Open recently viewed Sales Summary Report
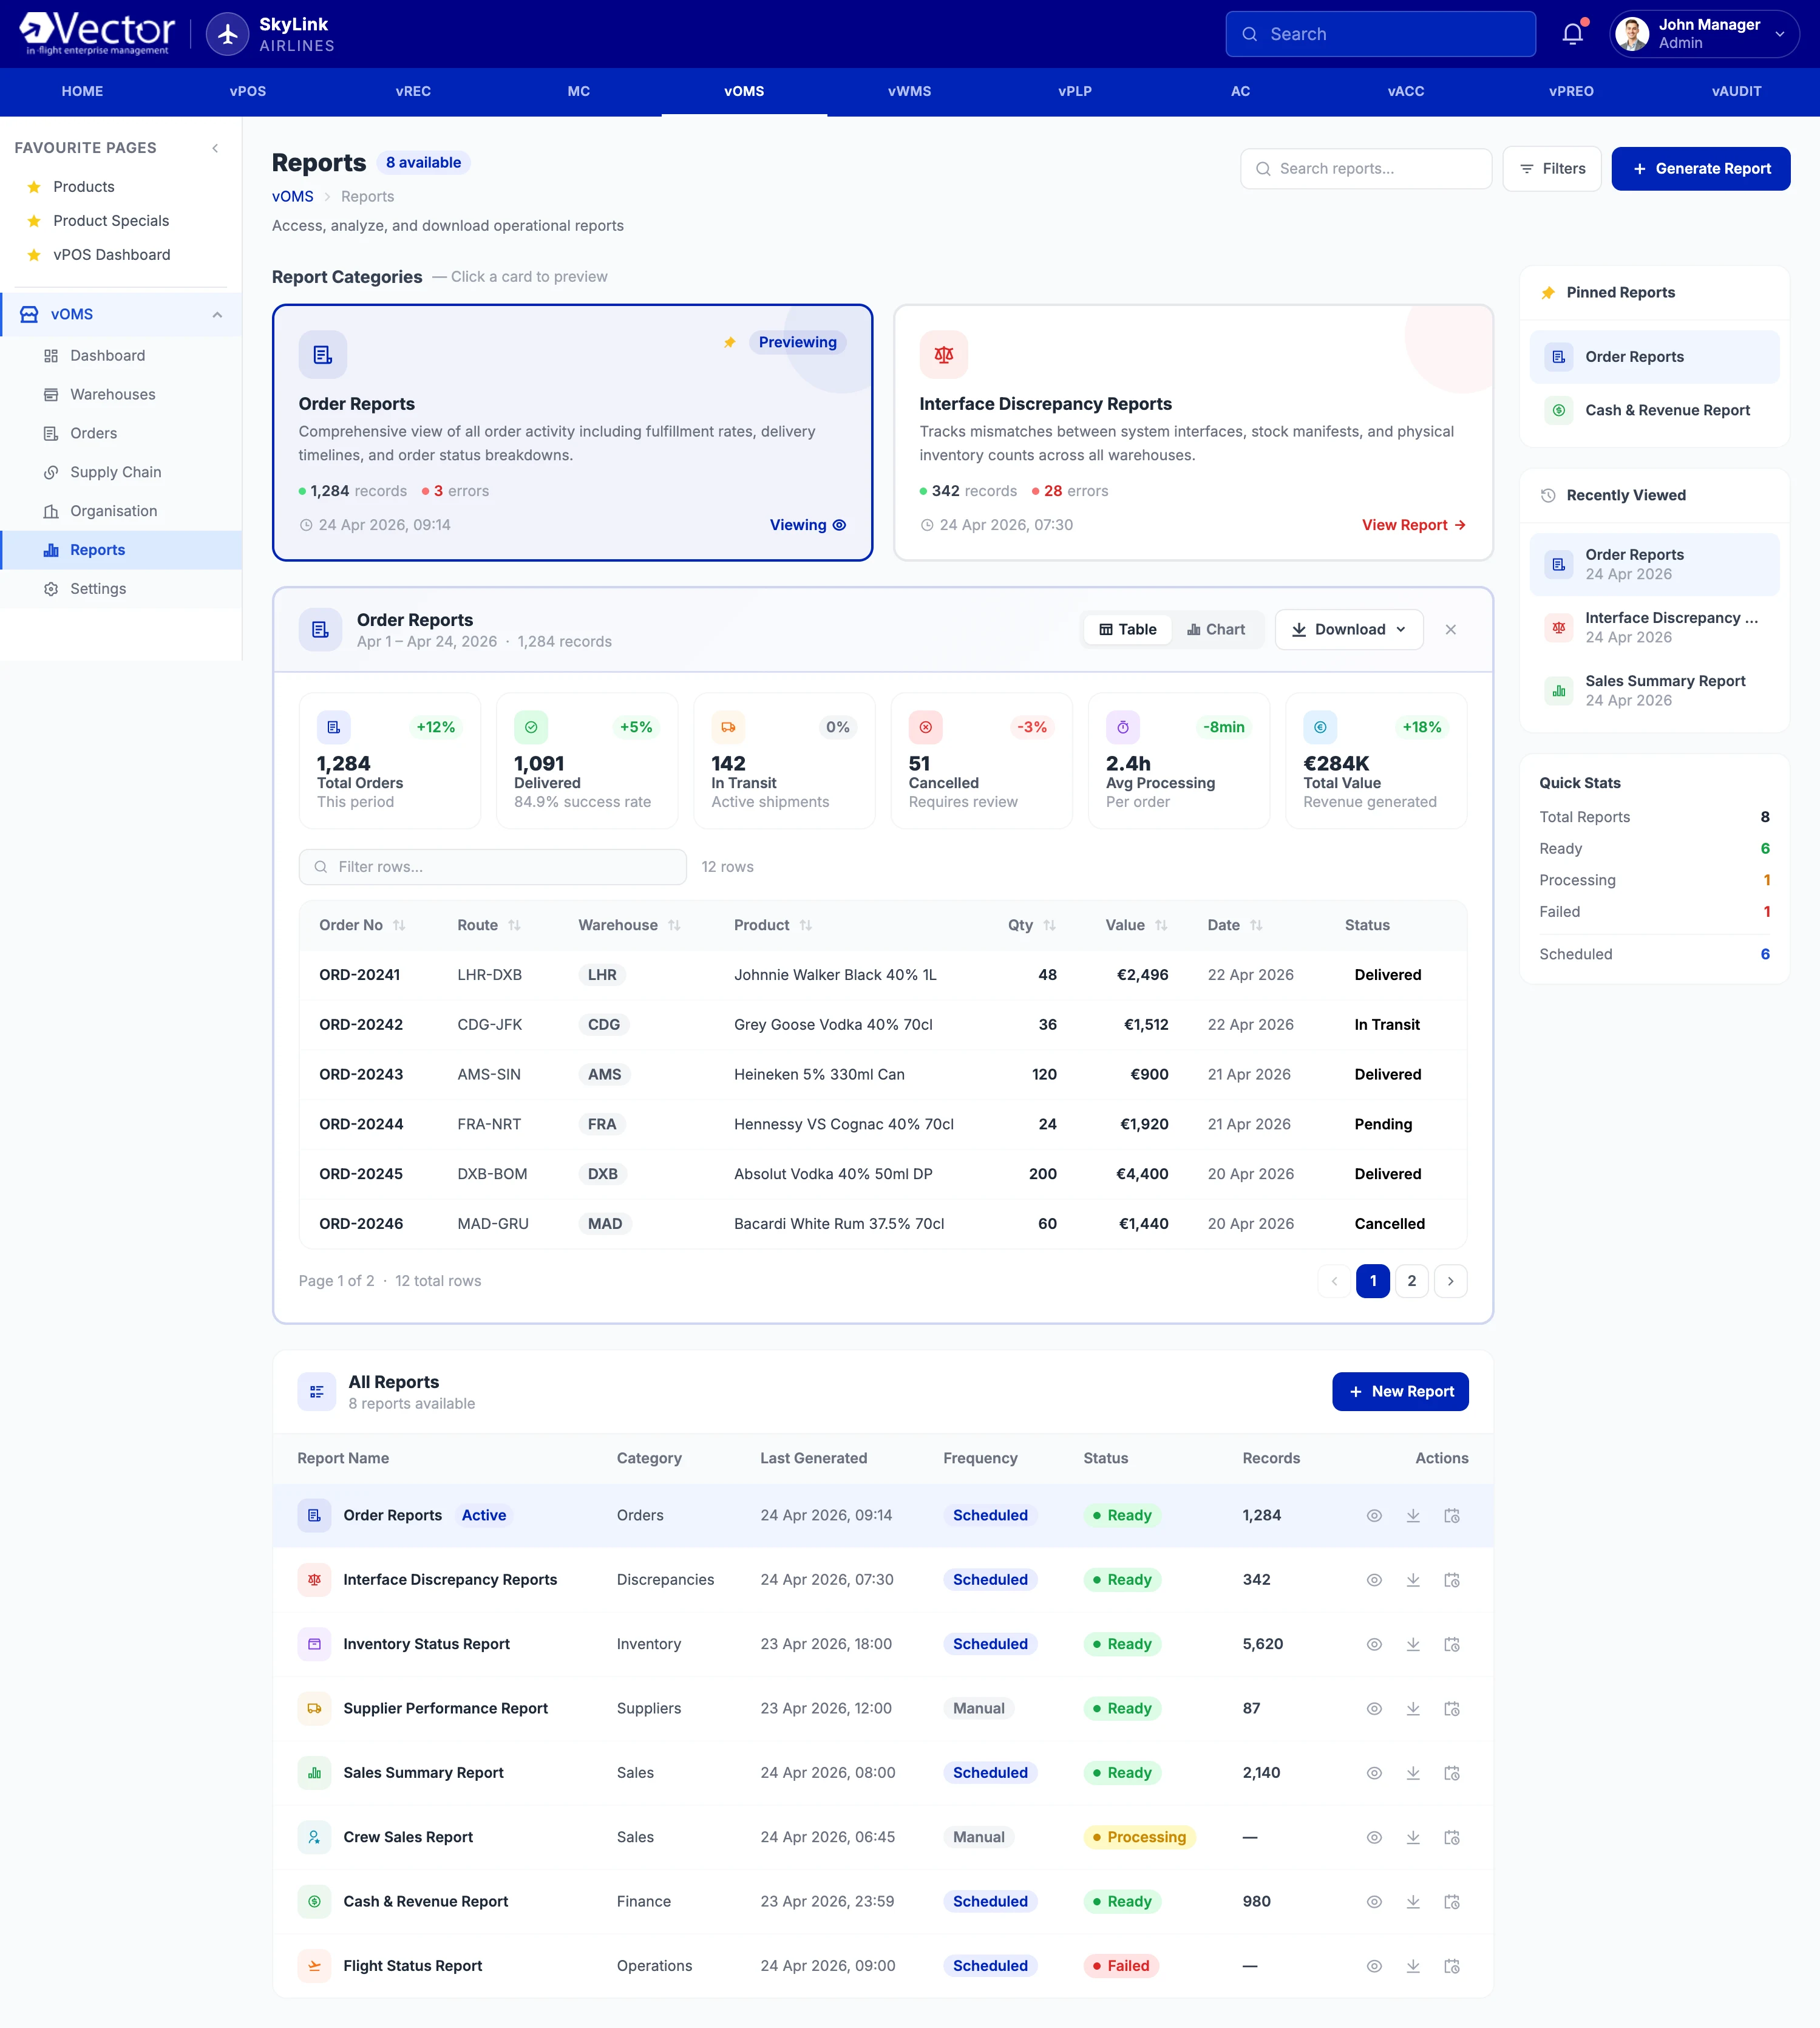1820x2028 pixels. pos(1654,690)
